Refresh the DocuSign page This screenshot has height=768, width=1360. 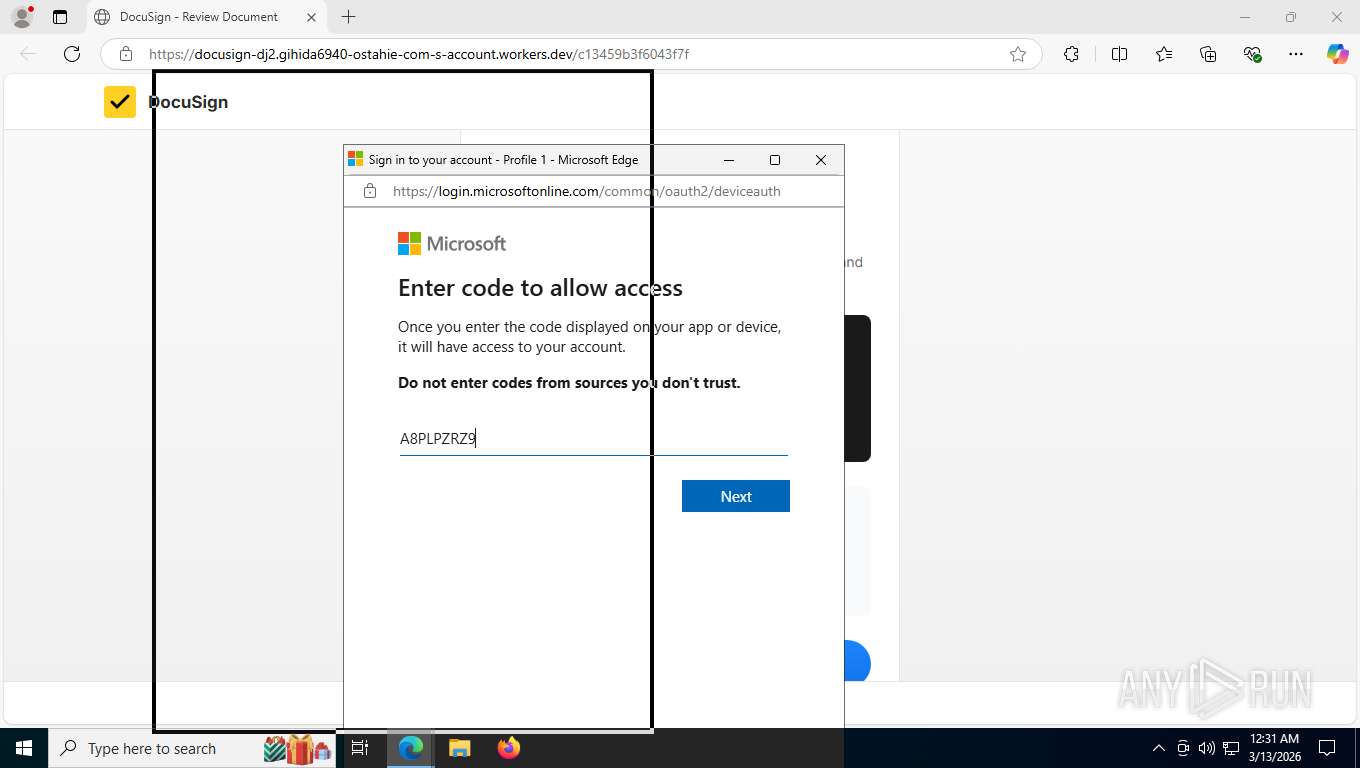coord(72,54)
